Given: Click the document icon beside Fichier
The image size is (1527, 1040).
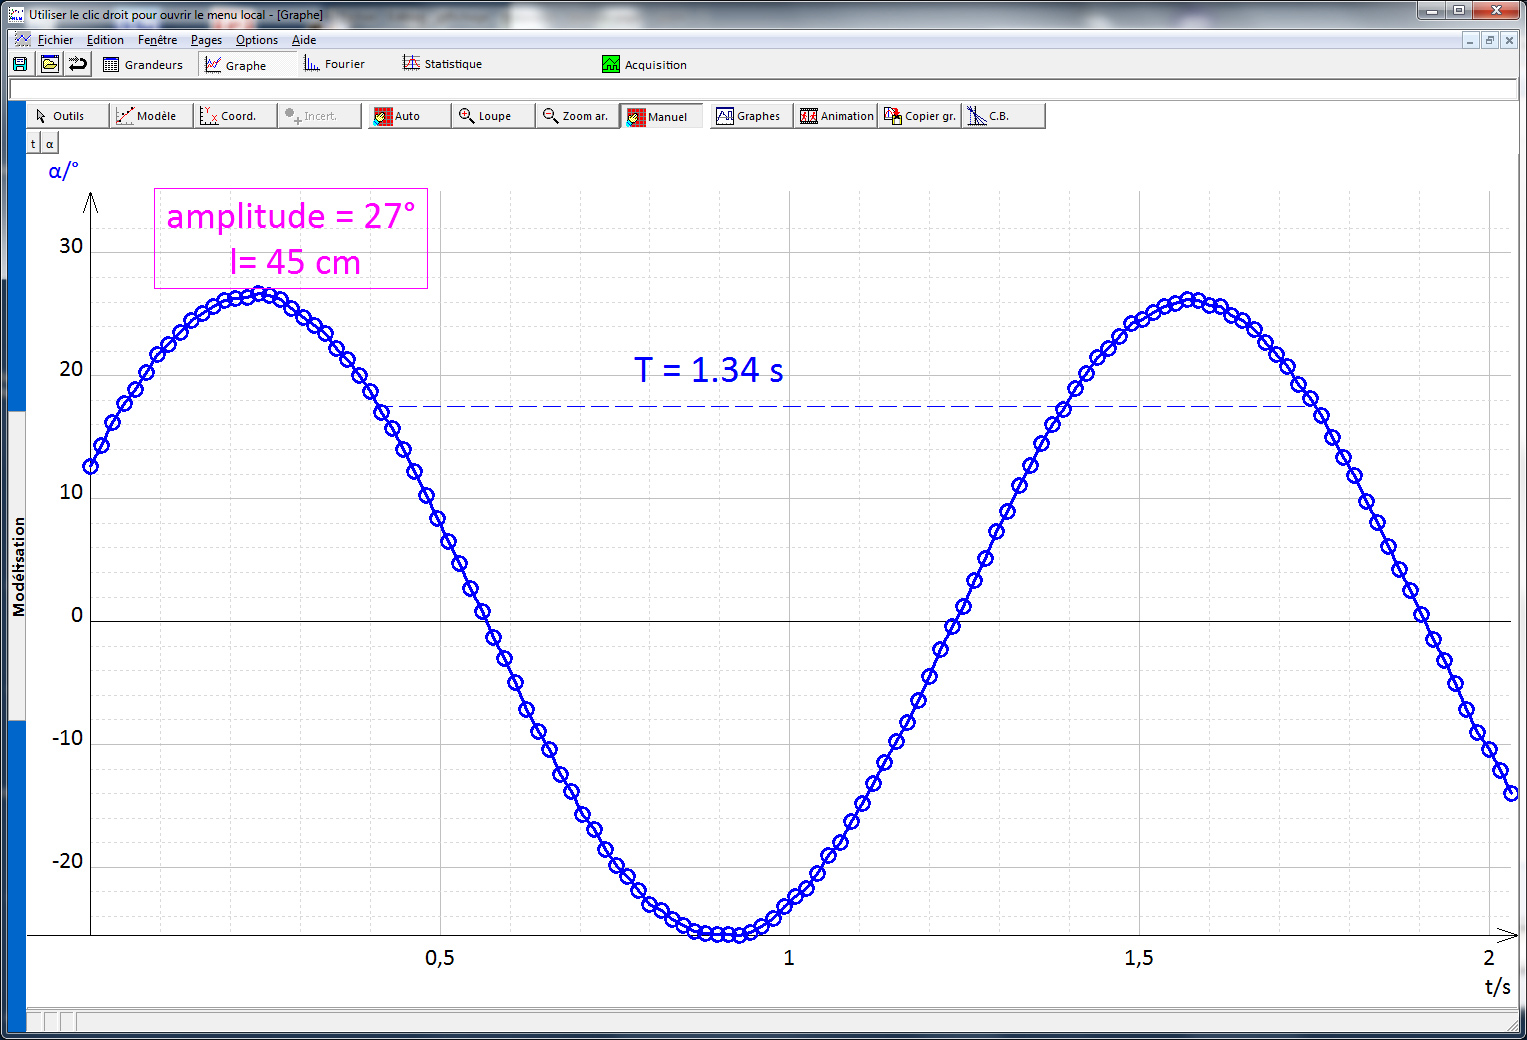Looking at the screenshot, I should tap(22, 40).
